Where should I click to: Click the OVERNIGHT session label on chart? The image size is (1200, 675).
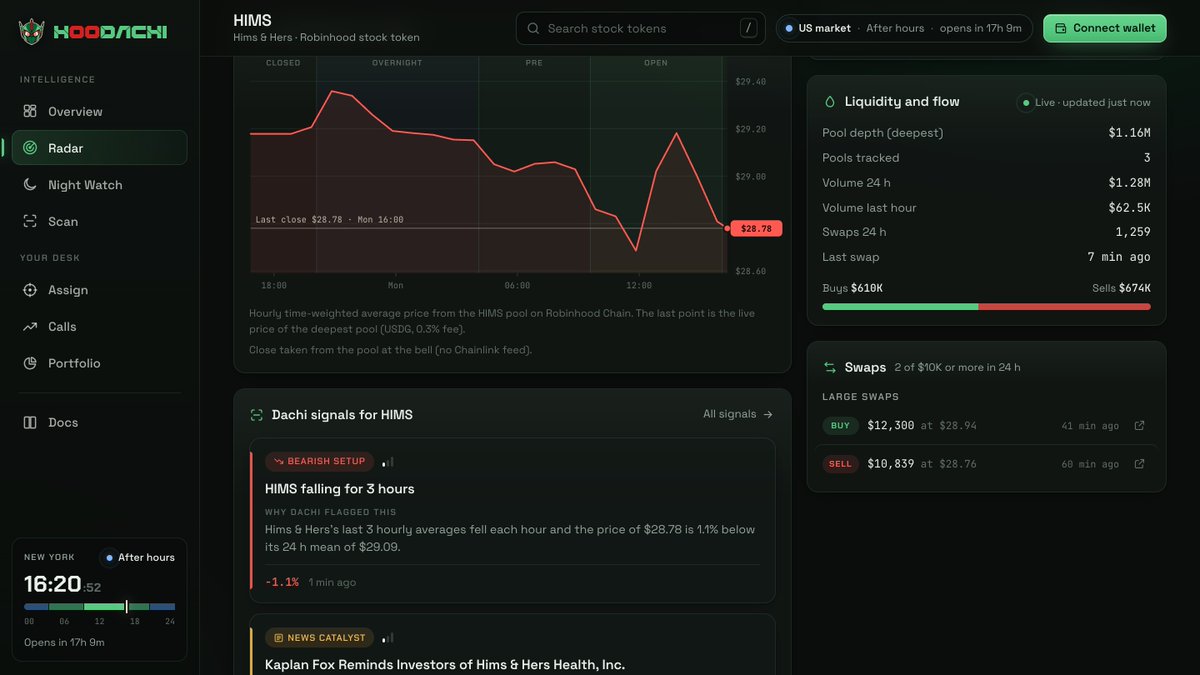(397, 63)
